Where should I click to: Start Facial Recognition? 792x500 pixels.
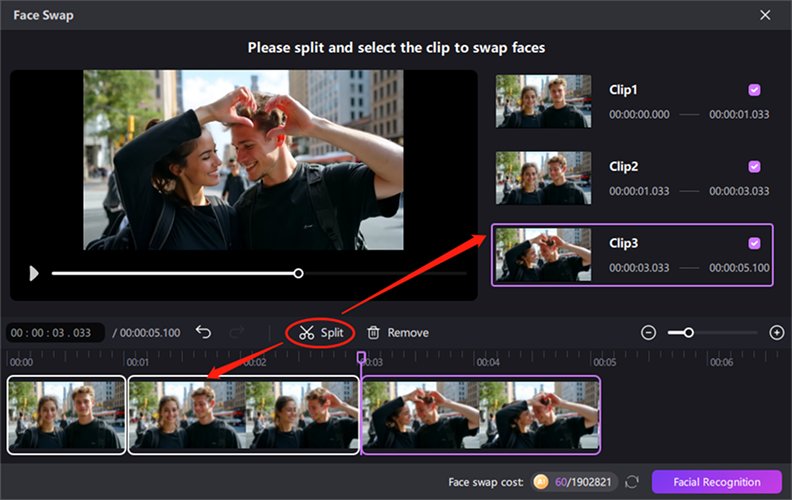[716, 482]
